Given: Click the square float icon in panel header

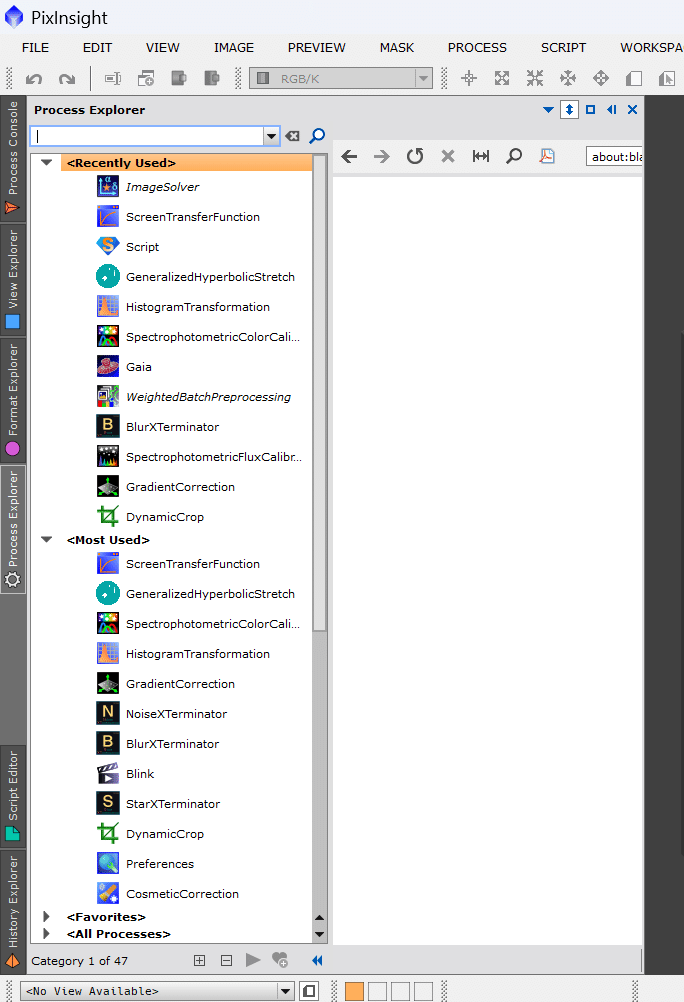Looking at the screenshot, I should click(x=591, y=110).
